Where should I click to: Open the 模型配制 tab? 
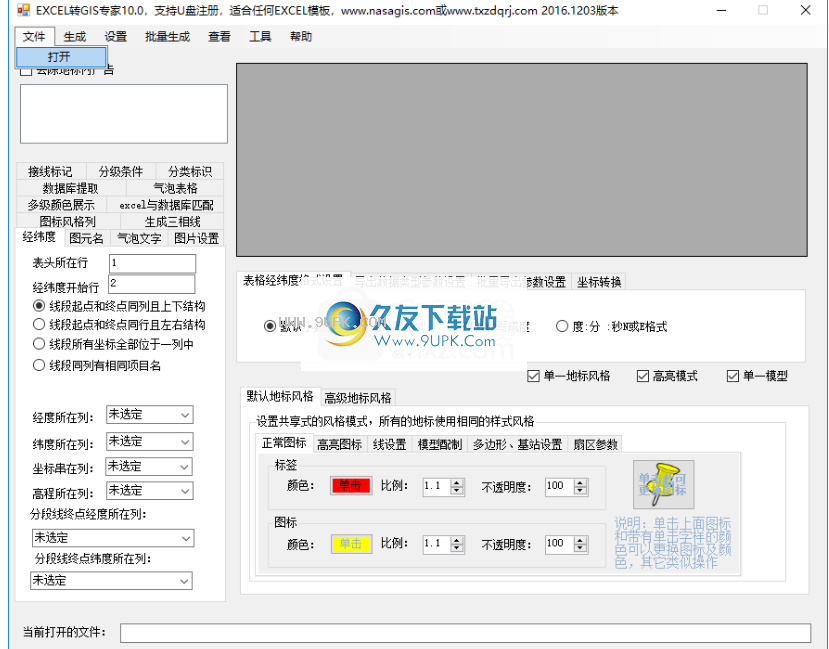[439, 444]
